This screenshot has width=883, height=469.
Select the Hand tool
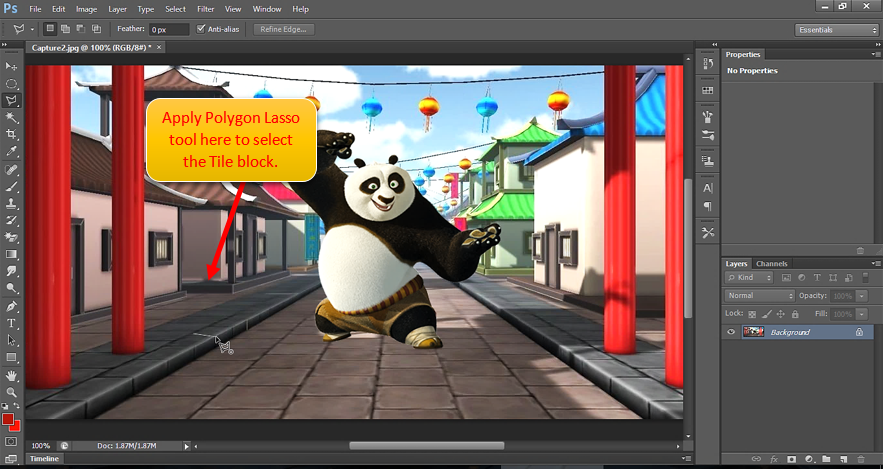click(x=11, y=376)
